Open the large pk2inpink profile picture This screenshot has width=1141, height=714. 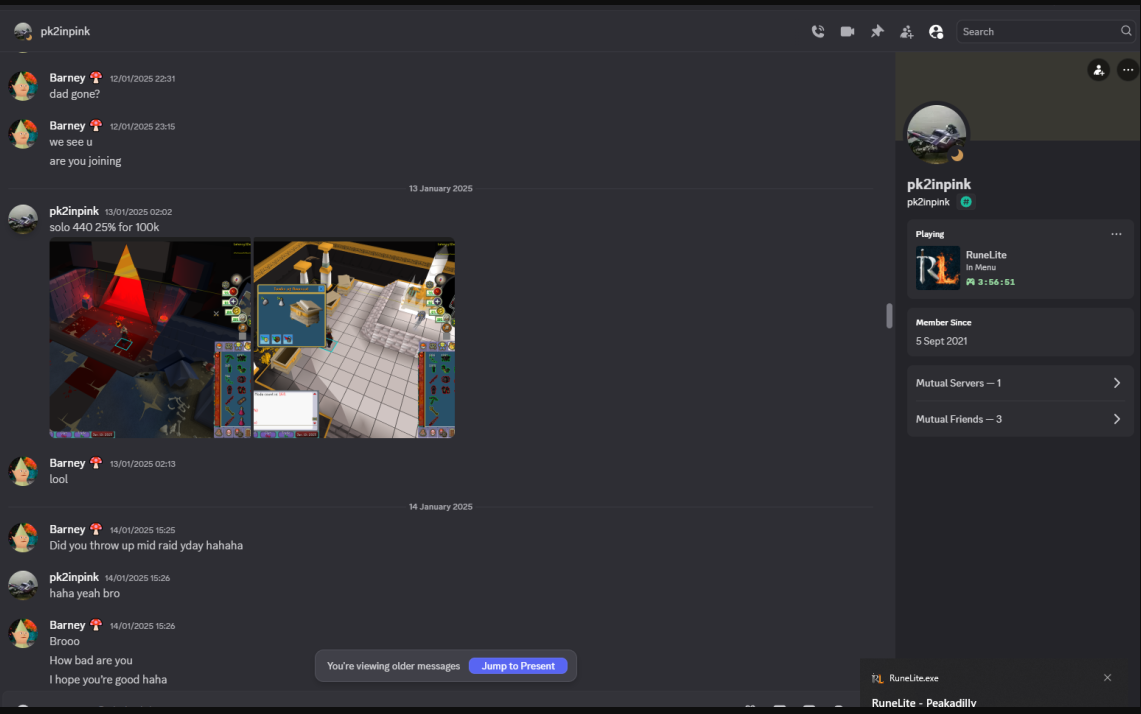click(x=936, y=134)
